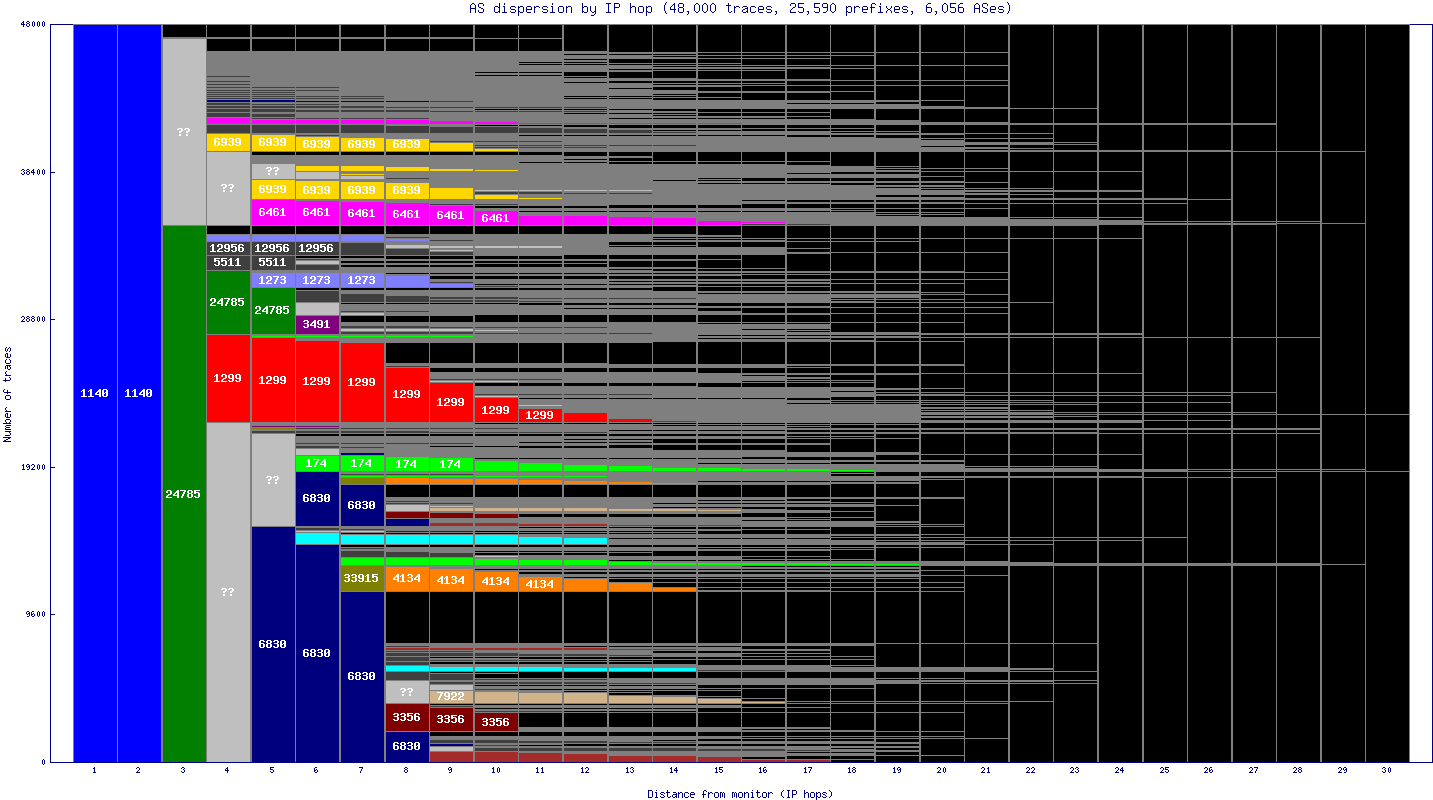Click the 'Distance from monitor (IP hops)' axis label
Screen dimensions: 1433x800
[740, 794]
